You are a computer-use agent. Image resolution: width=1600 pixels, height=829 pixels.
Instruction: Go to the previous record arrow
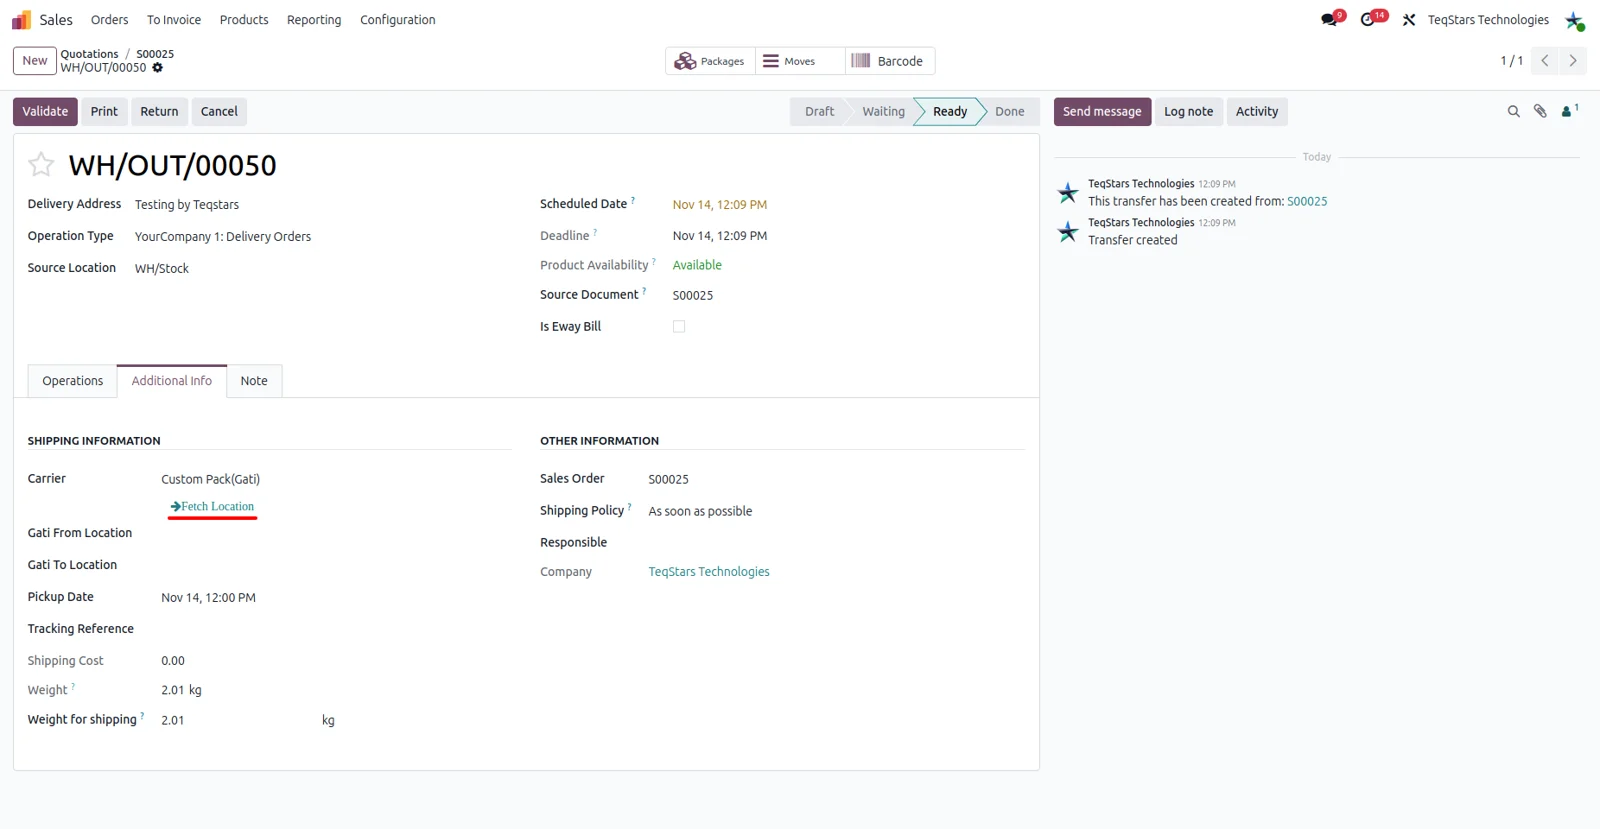1545,61
